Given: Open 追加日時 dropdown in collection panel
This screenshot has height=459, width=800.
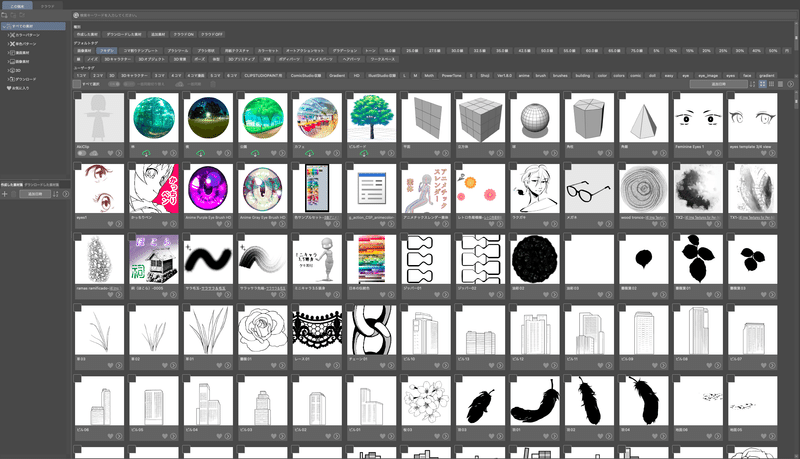Looking at the screenshot, I should [35, 194].
